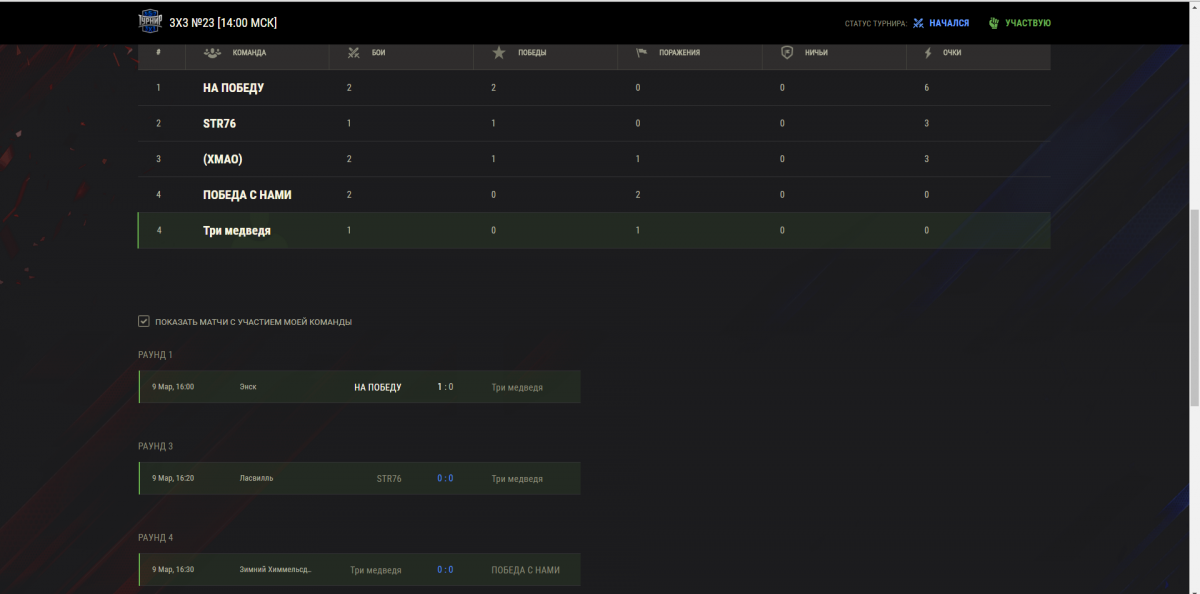Image resolution: width=1200 pixels, height=594 pixels.
Task: Toggle show matches with my team checkbox
Action: pos(144,321)
